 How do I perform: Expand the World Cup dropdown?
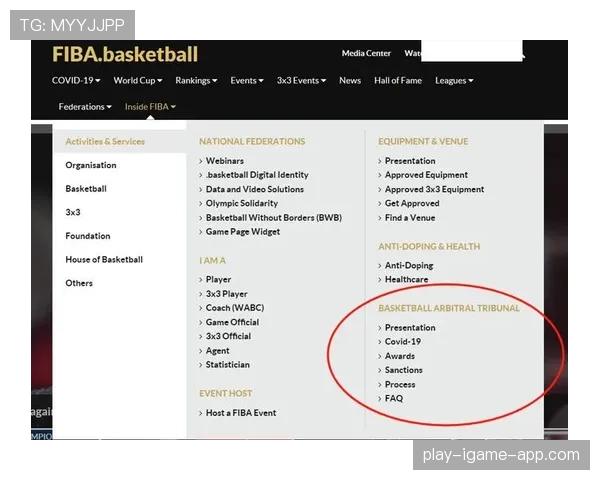pyautogui.click(x=138, y=80)
